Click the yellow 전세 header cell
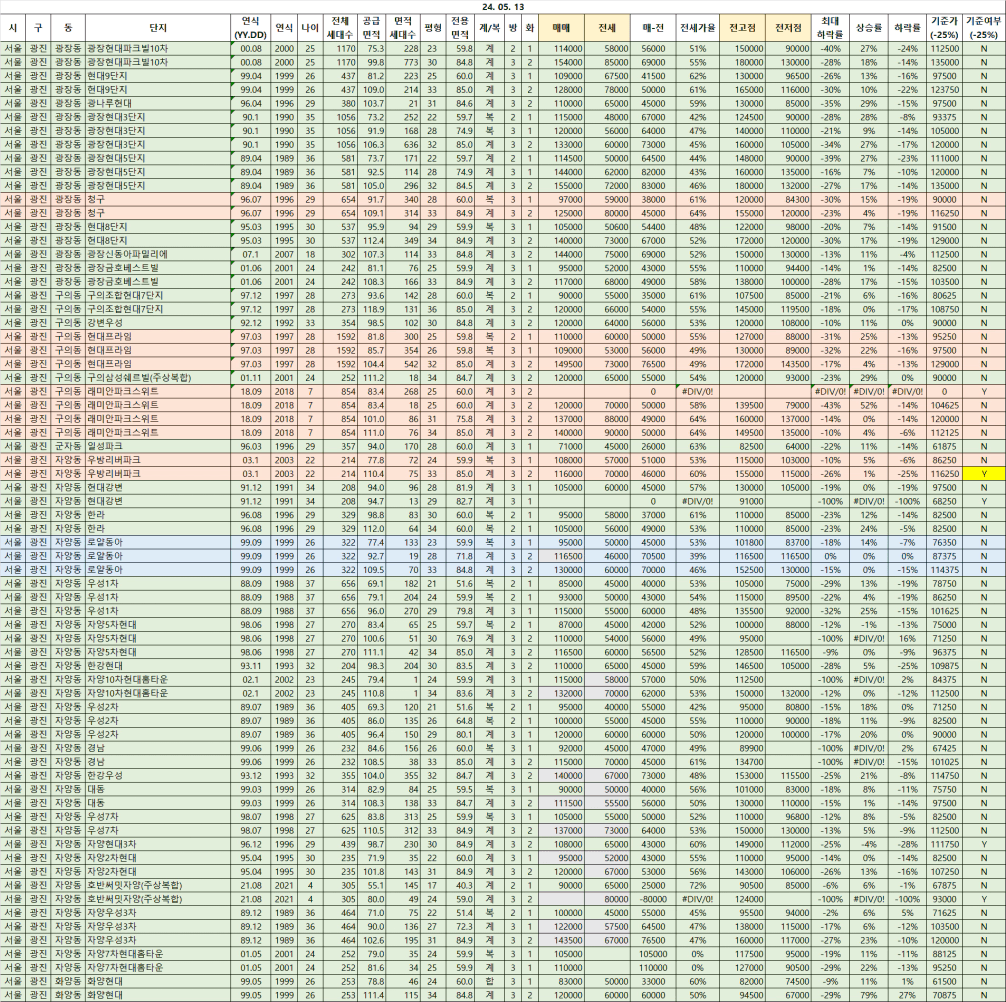 point(607,28)
